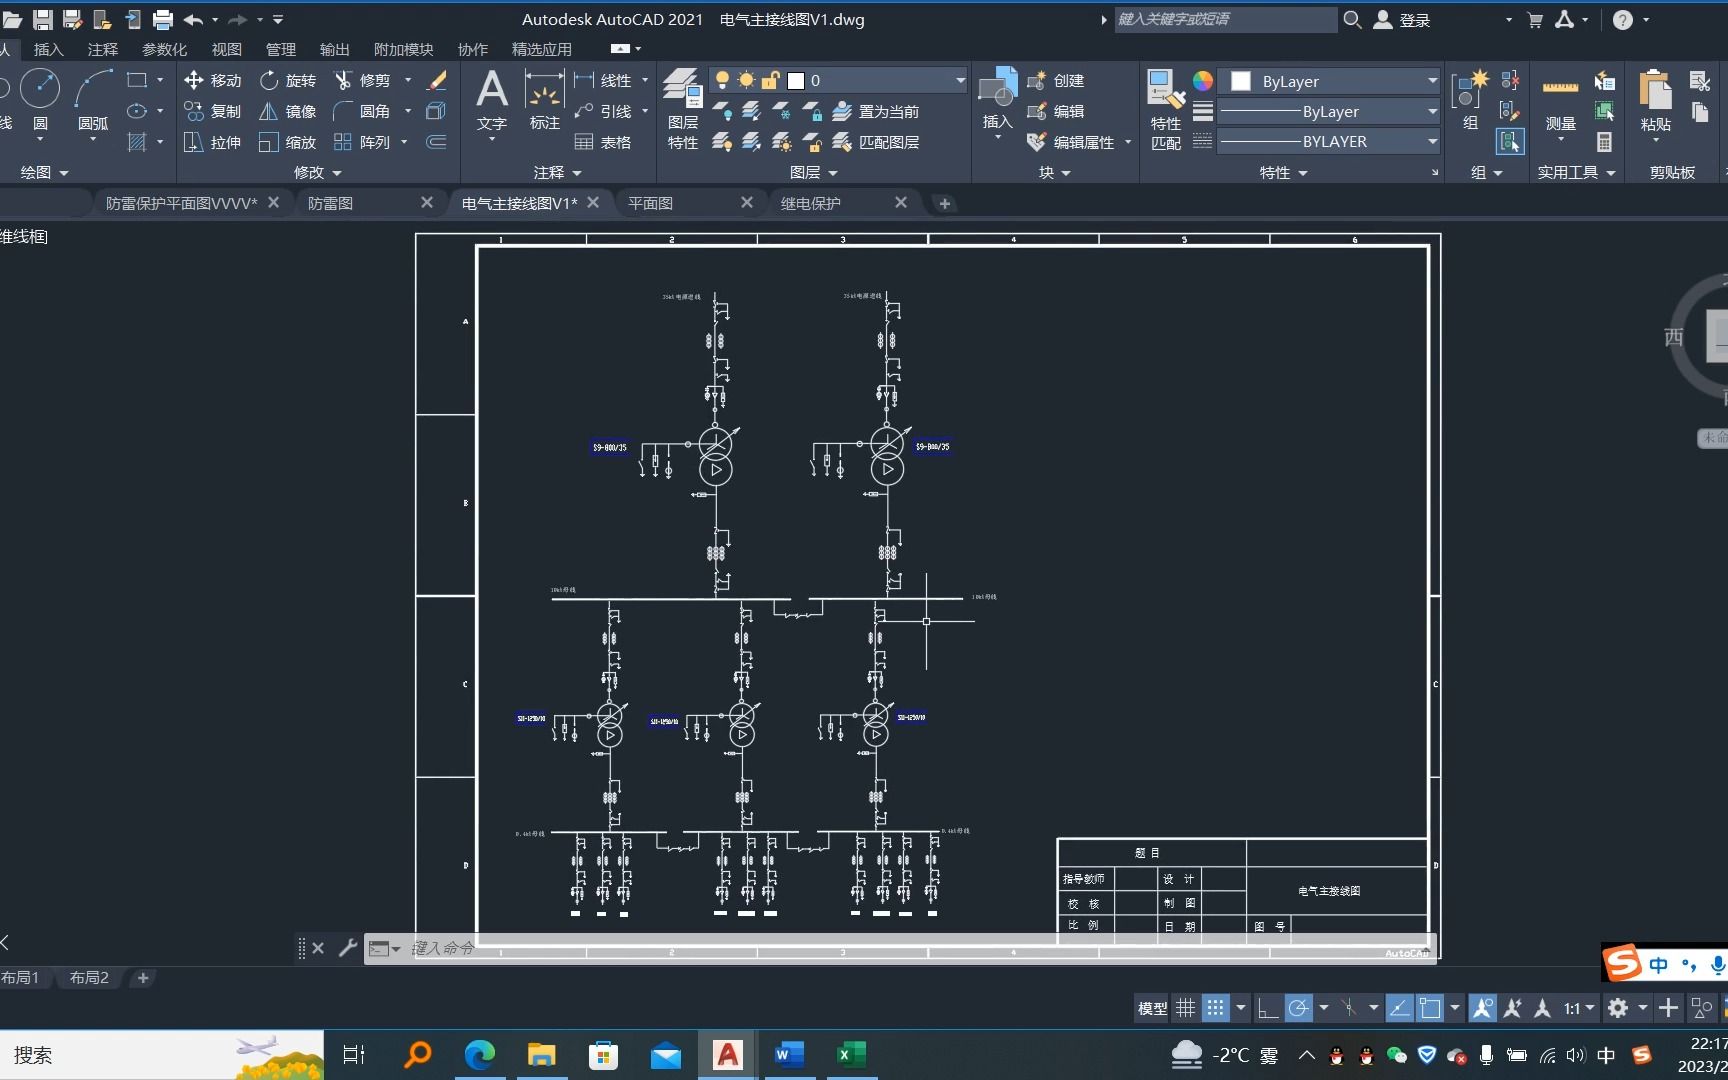Click the Plot/print icon in quick access toolbar
This screenshot has width=1728, height=1080.
162,19
